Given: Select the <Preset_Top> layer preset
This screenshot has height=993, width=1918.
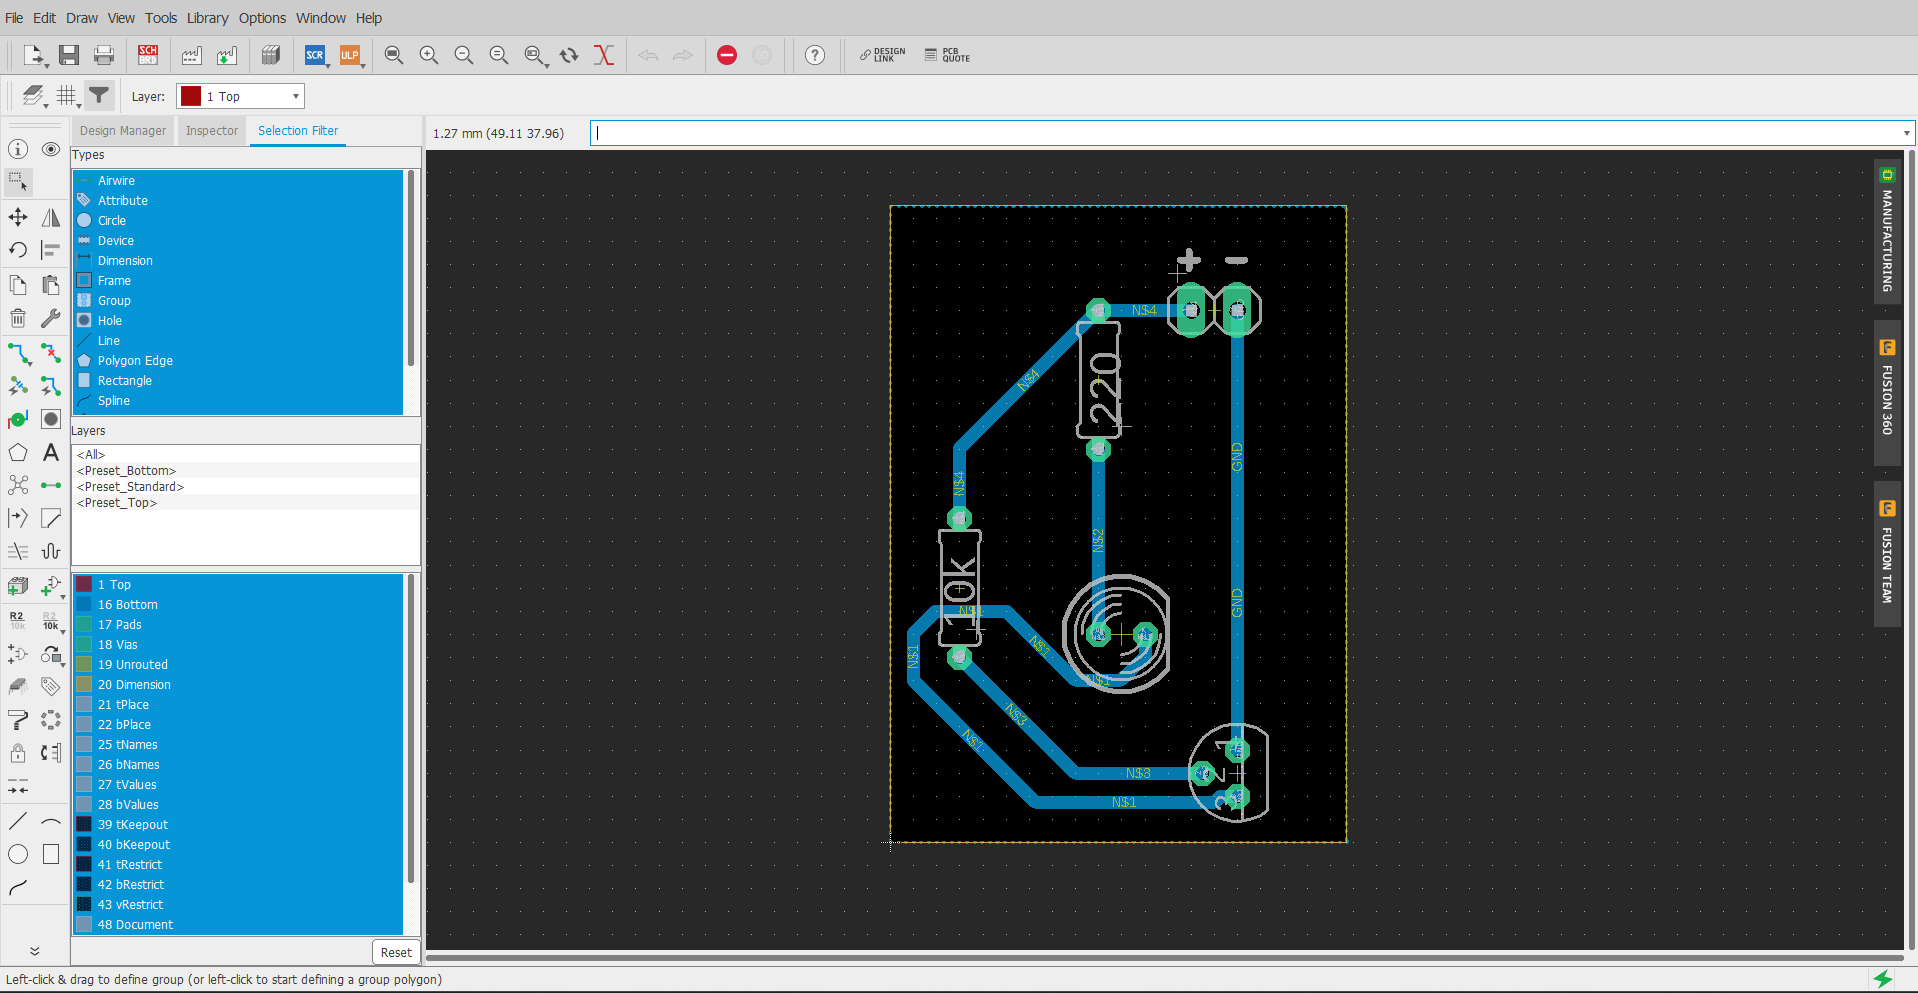Looking at the screenshot, I should point(246,503).
